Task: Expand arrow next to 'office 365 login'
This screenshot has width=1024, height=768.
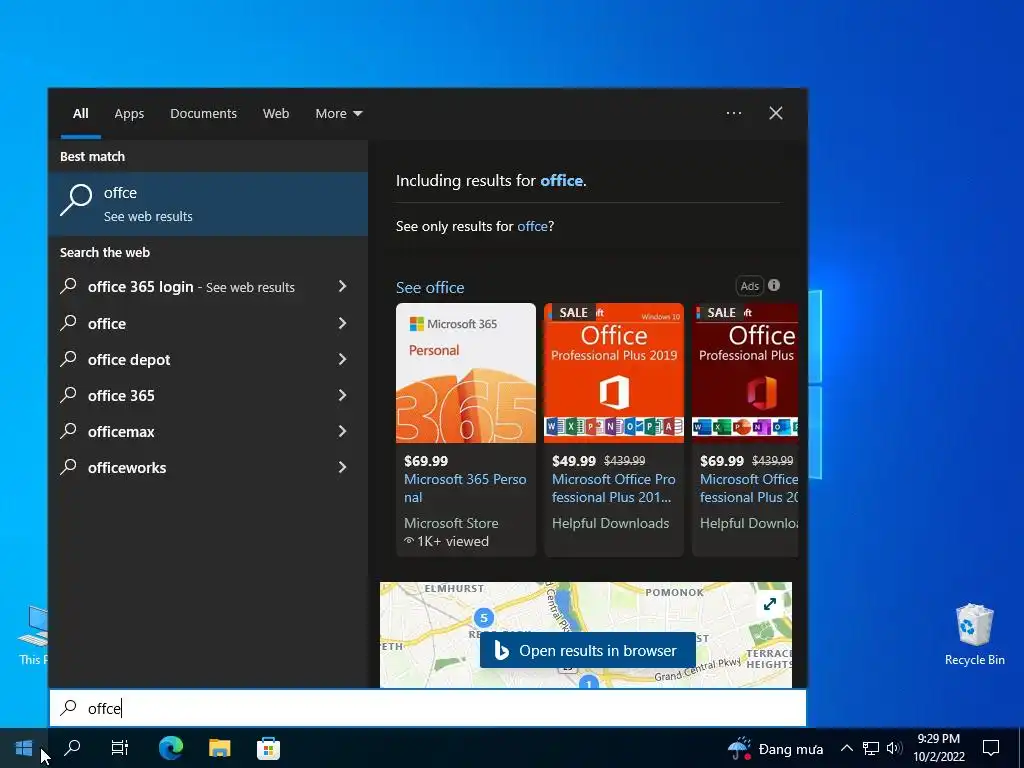Action: (342, 286)
